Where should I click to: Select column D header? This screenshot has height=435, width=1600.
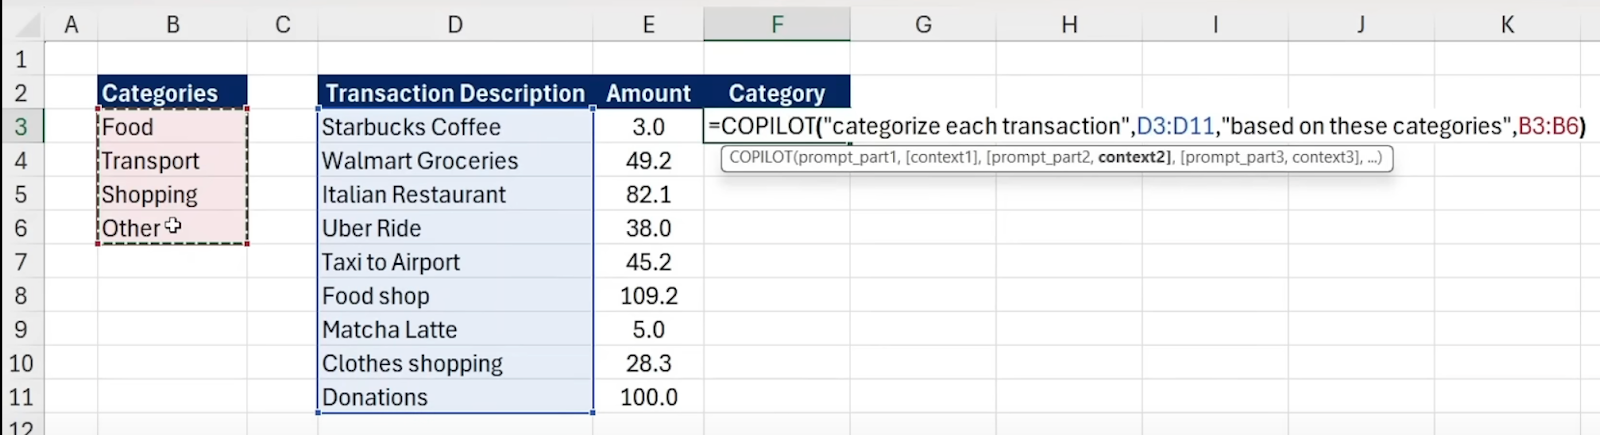(455, 24)
